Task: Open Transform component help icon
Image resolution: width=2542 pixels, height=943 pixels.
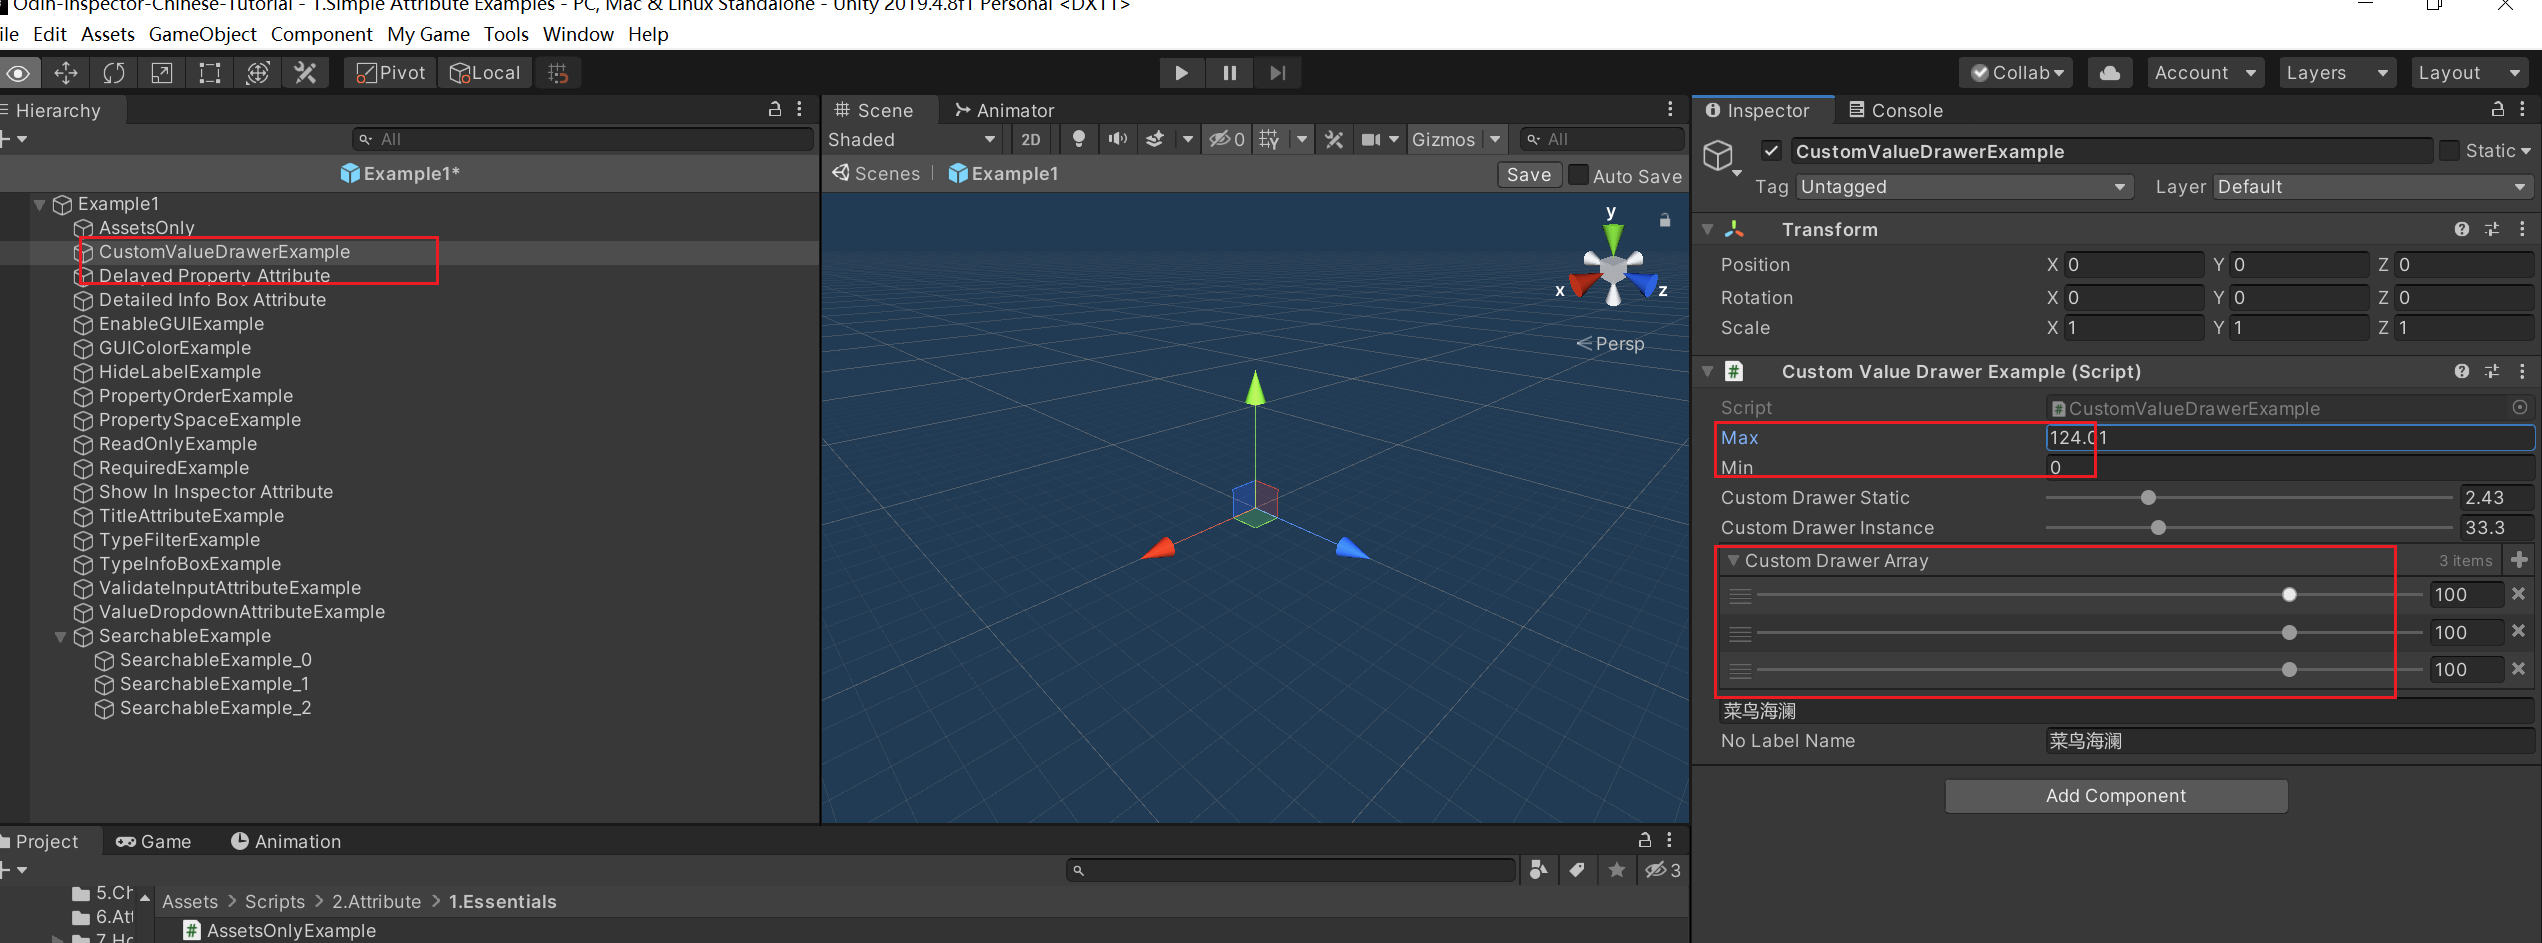Action: [2461, 229]
